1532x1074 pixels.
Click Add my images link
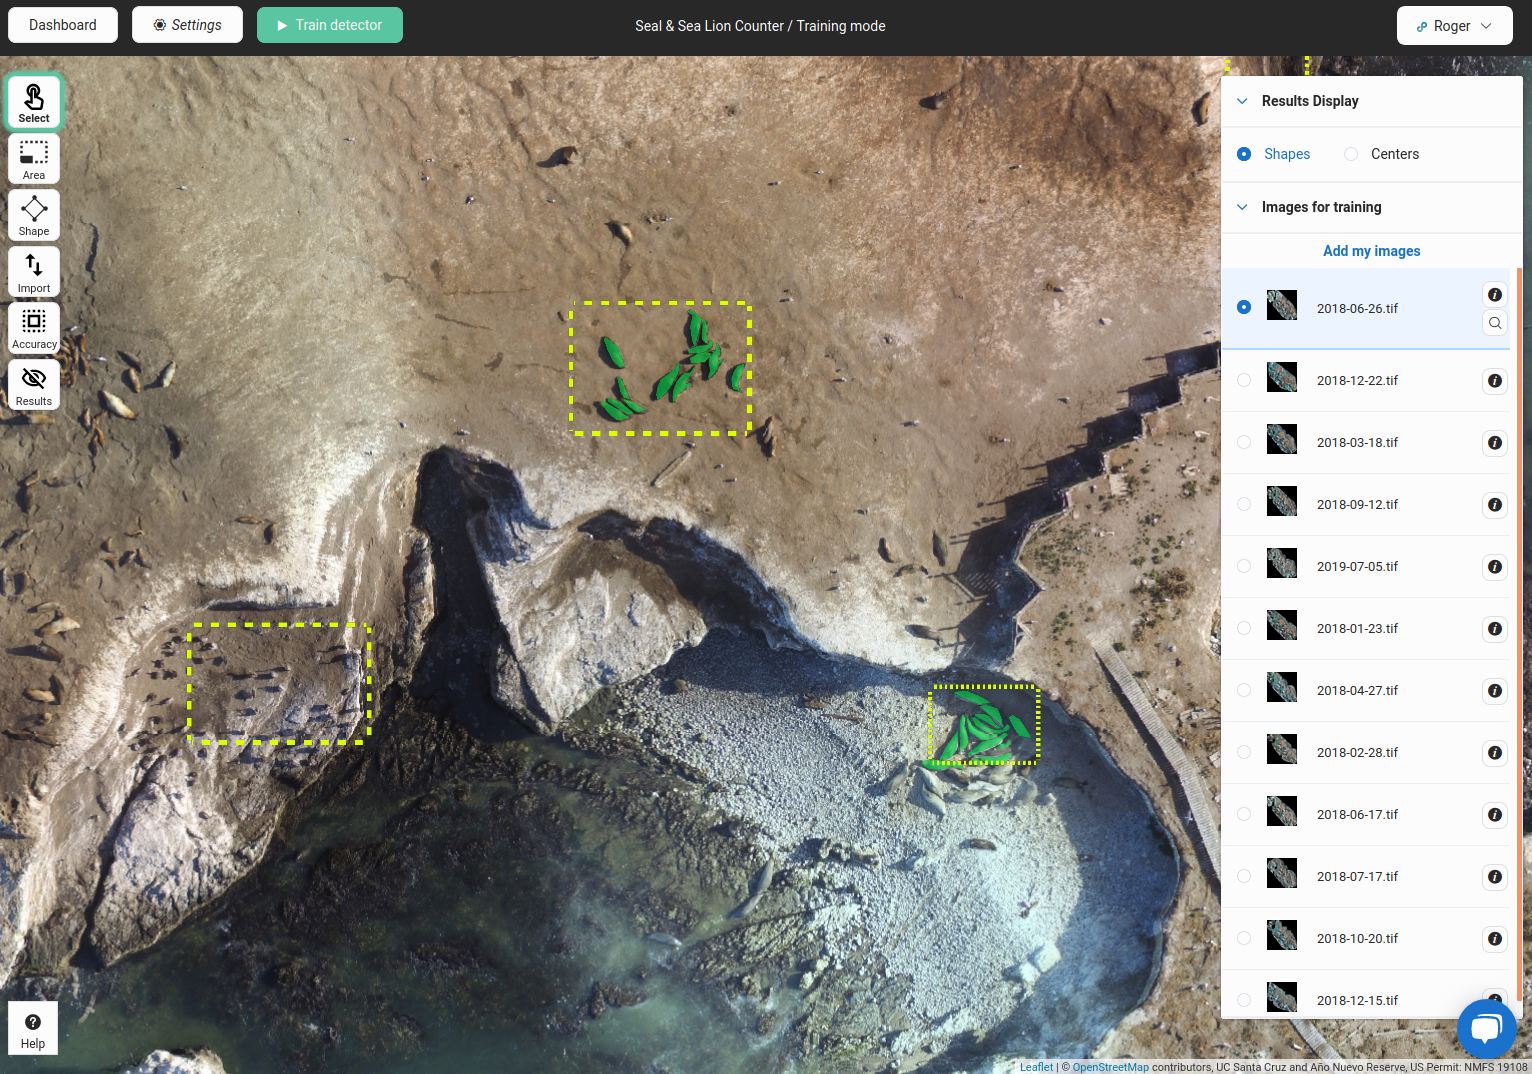[1371, 251]
